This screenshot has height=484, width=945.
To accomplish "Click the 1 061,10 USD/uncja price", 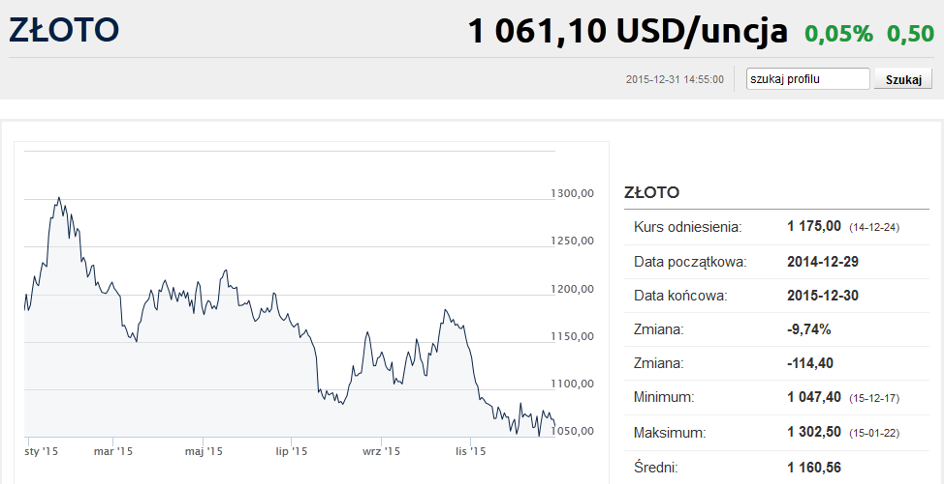I will click(x=627, y=32).
